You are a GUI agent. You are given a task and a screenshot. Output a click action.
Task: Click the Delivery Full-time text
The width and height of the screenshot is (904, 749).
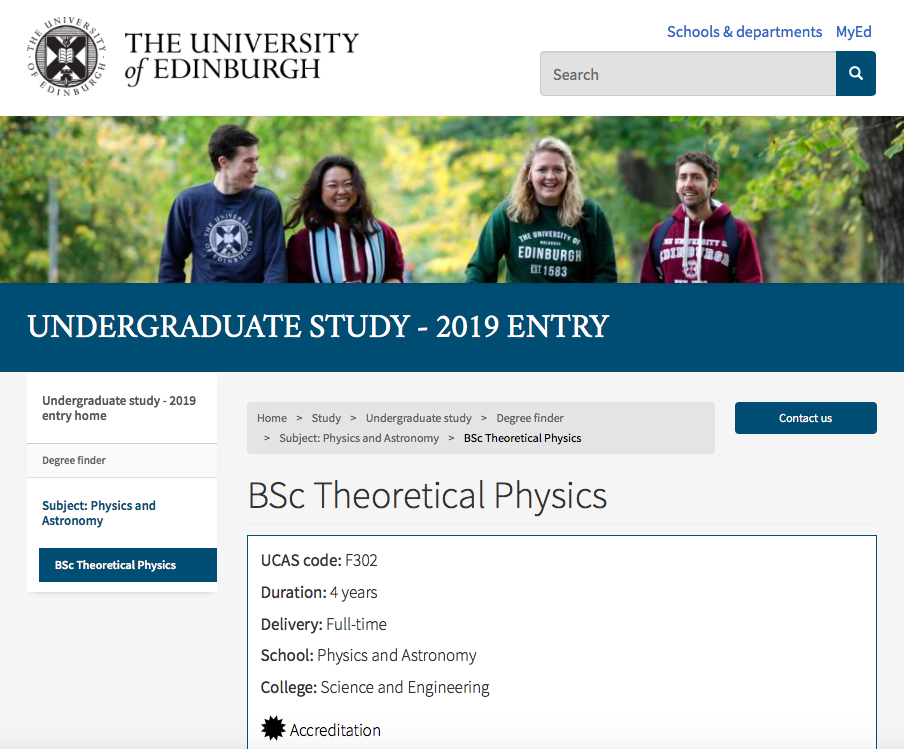click(323, 624)
